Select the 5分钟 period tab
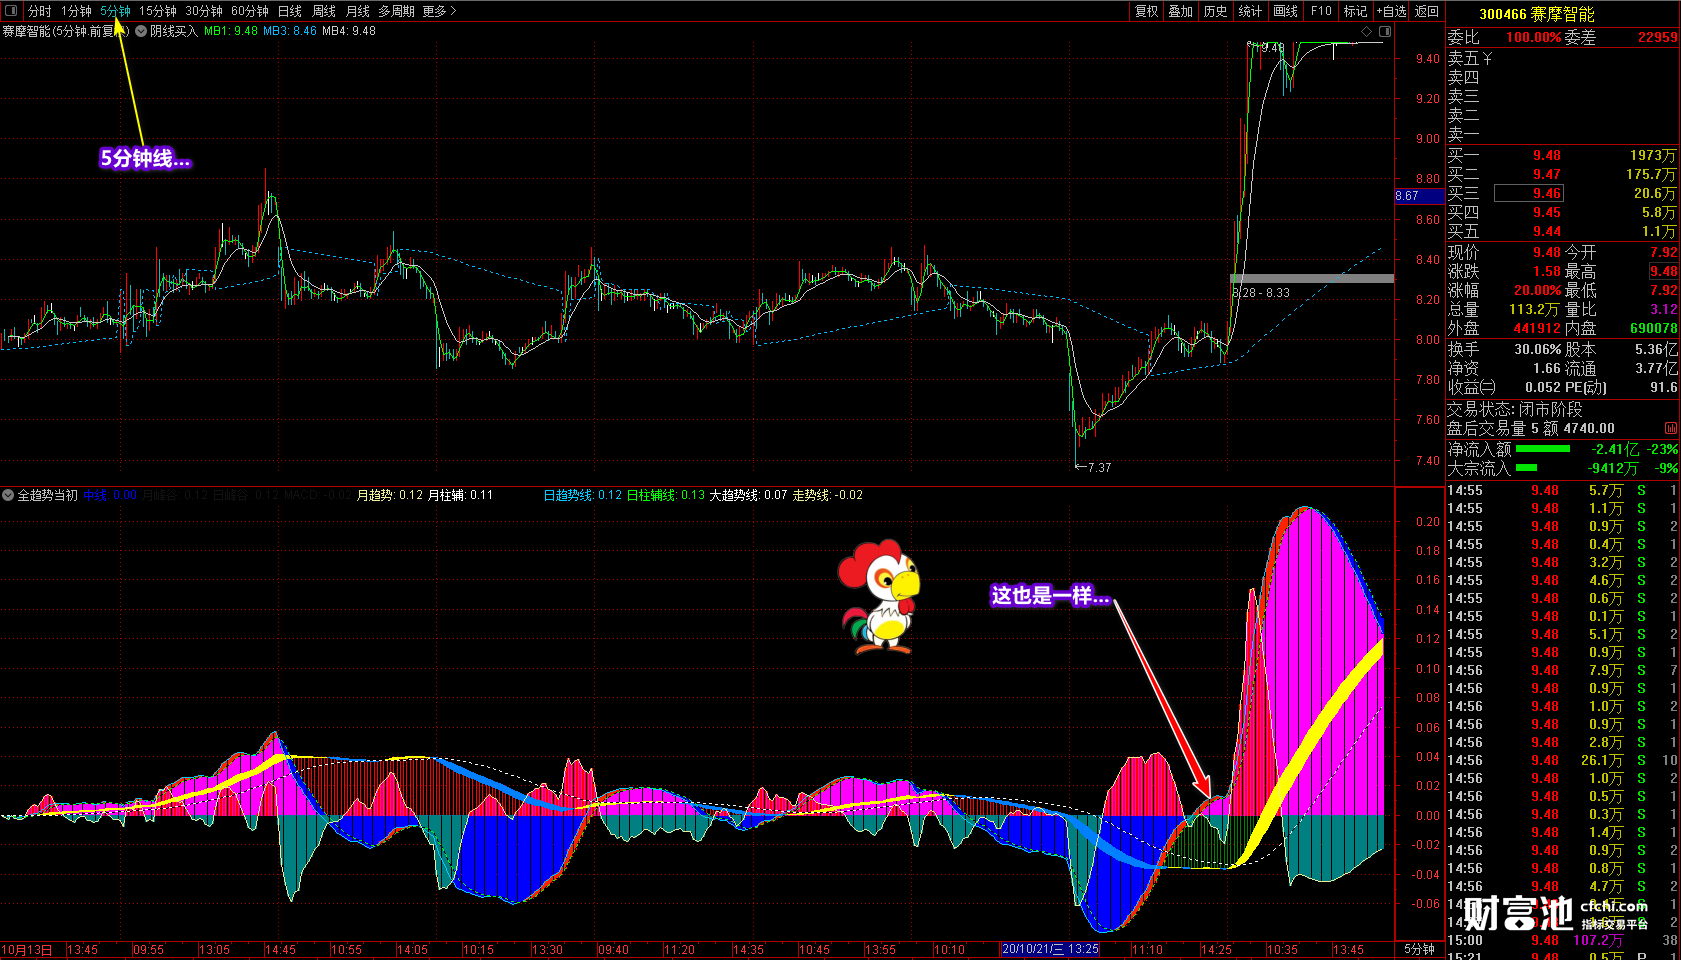This screenshot has height=960, width=1681. [115, 11]
